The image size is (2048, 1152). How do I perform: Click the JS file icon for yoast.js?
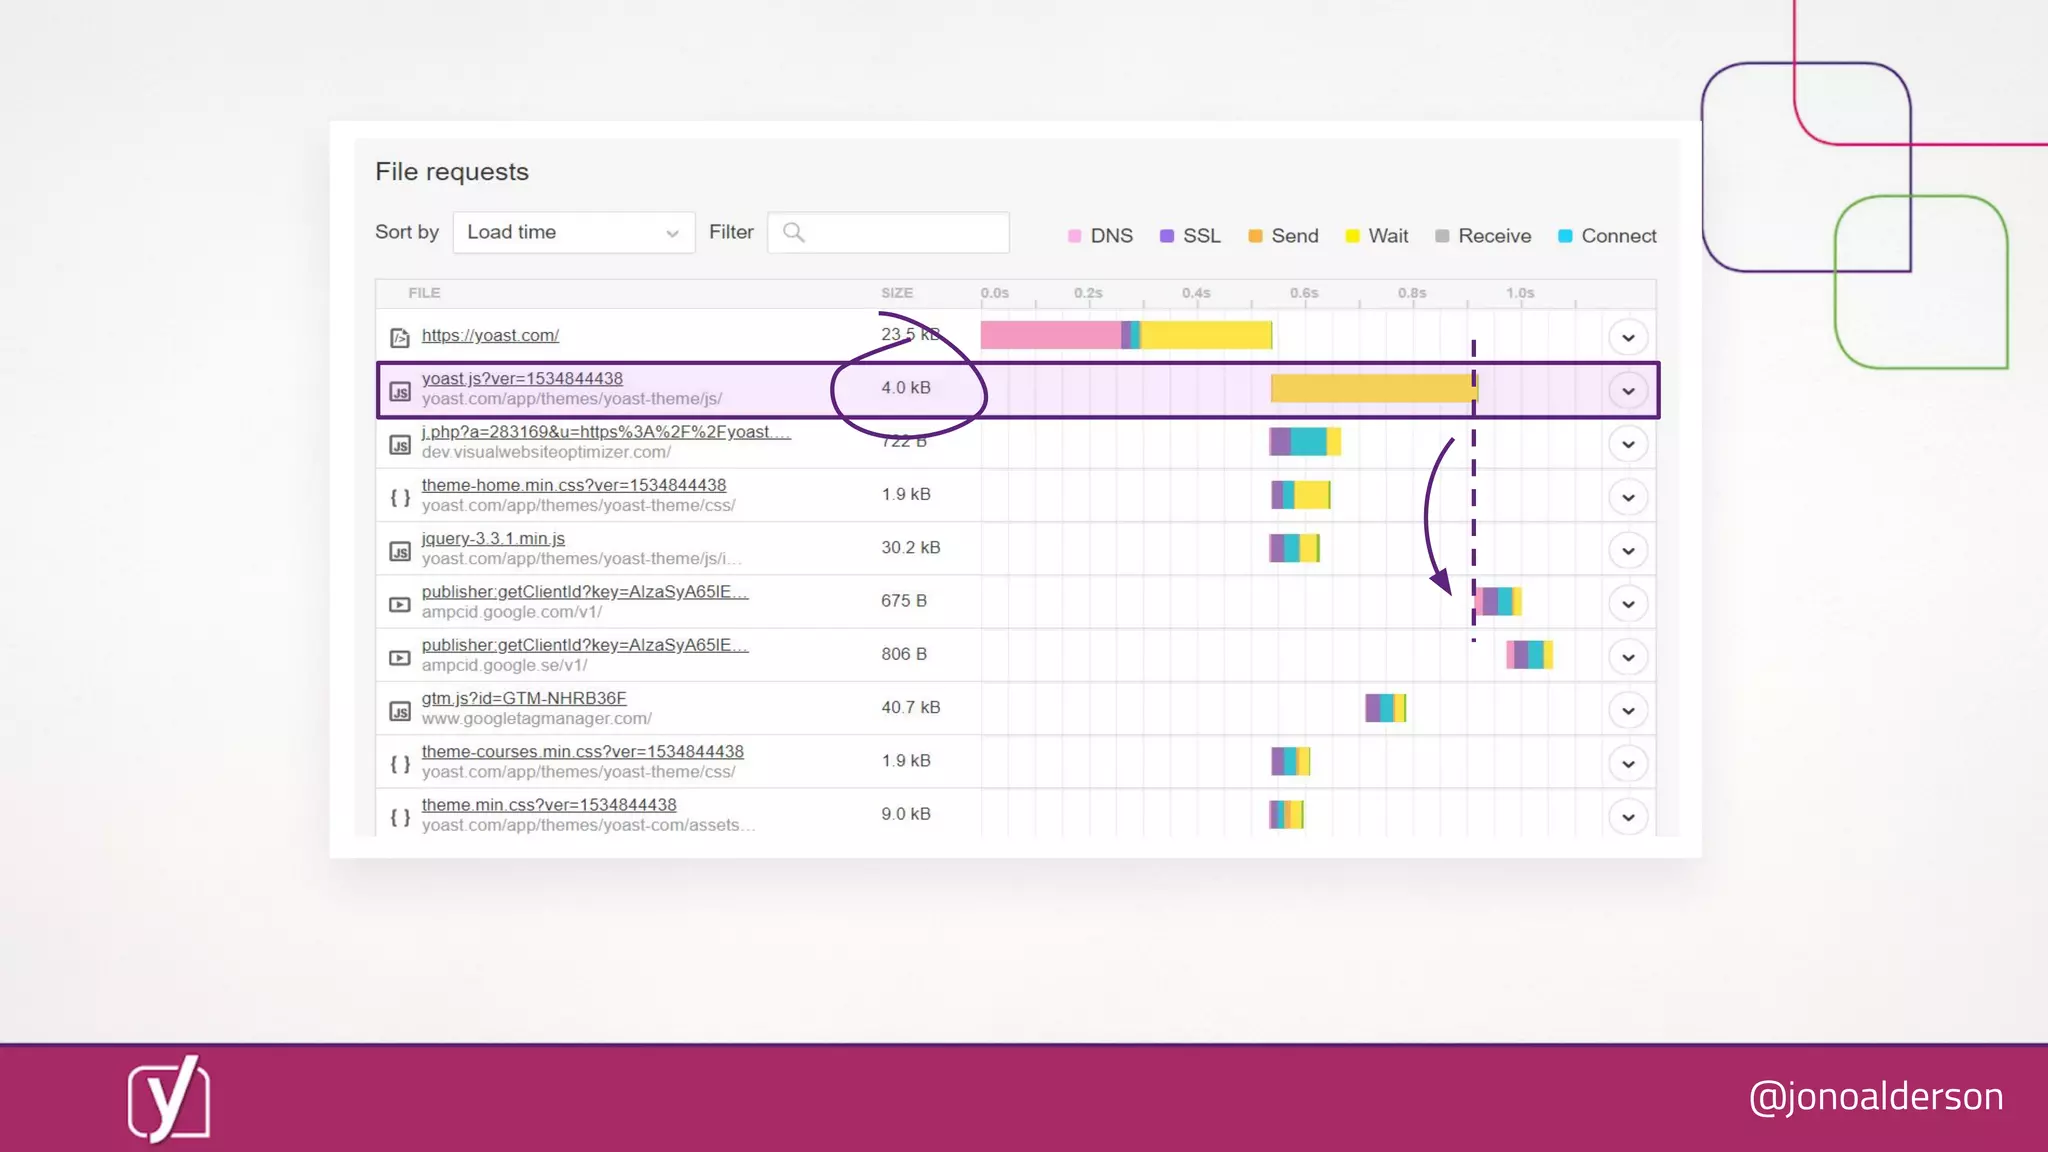399,391
